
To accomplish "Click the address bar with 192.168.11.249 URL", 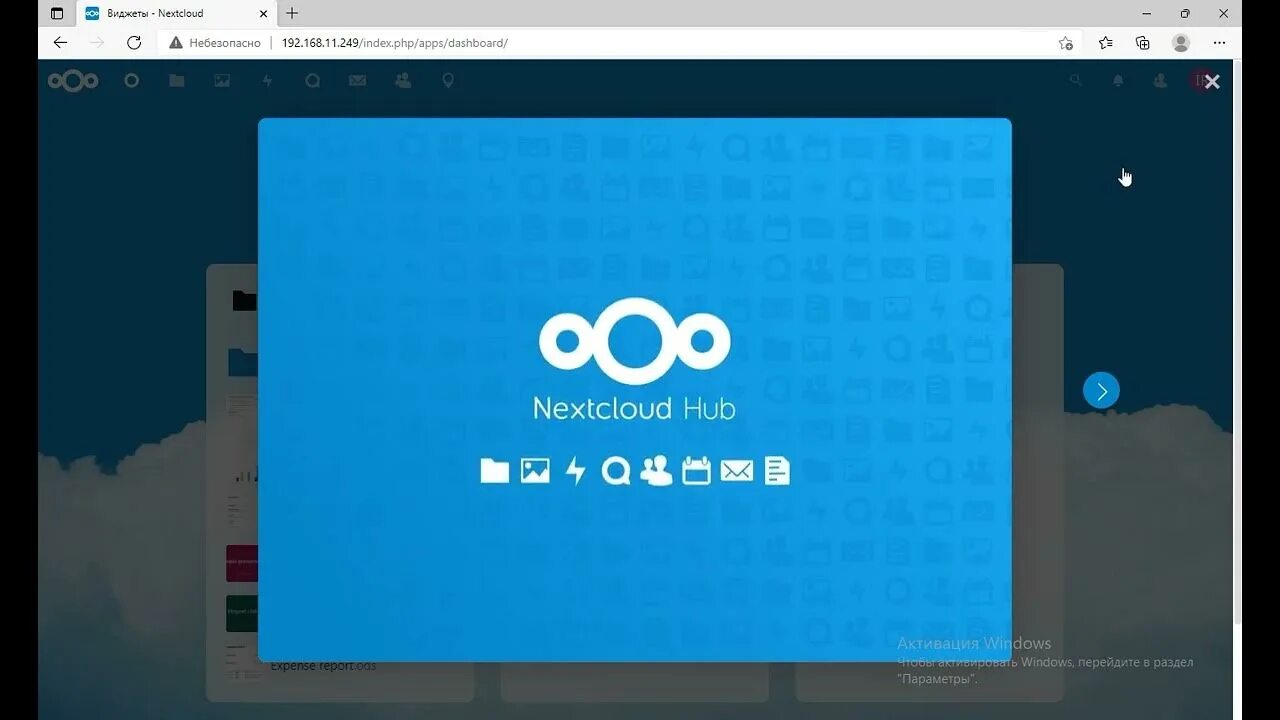I will point(620,43).
